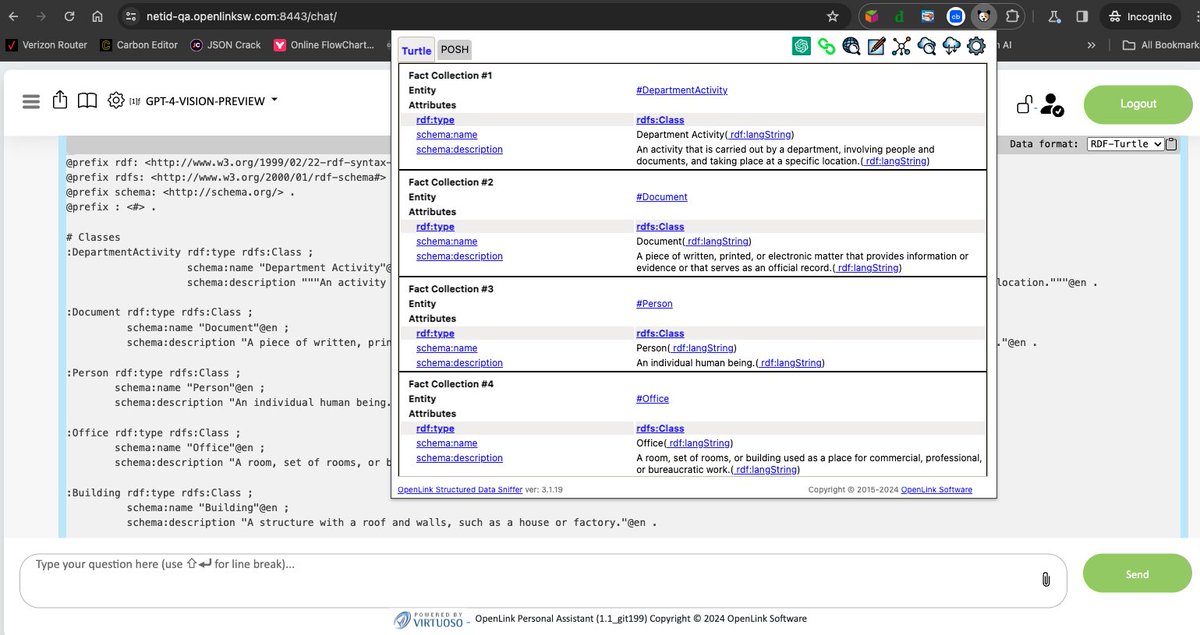Image resolution: width=1200 pixels, height=635 pixels.
Task: Click the green 'd' extension icon
Action: tap(900, 16)
